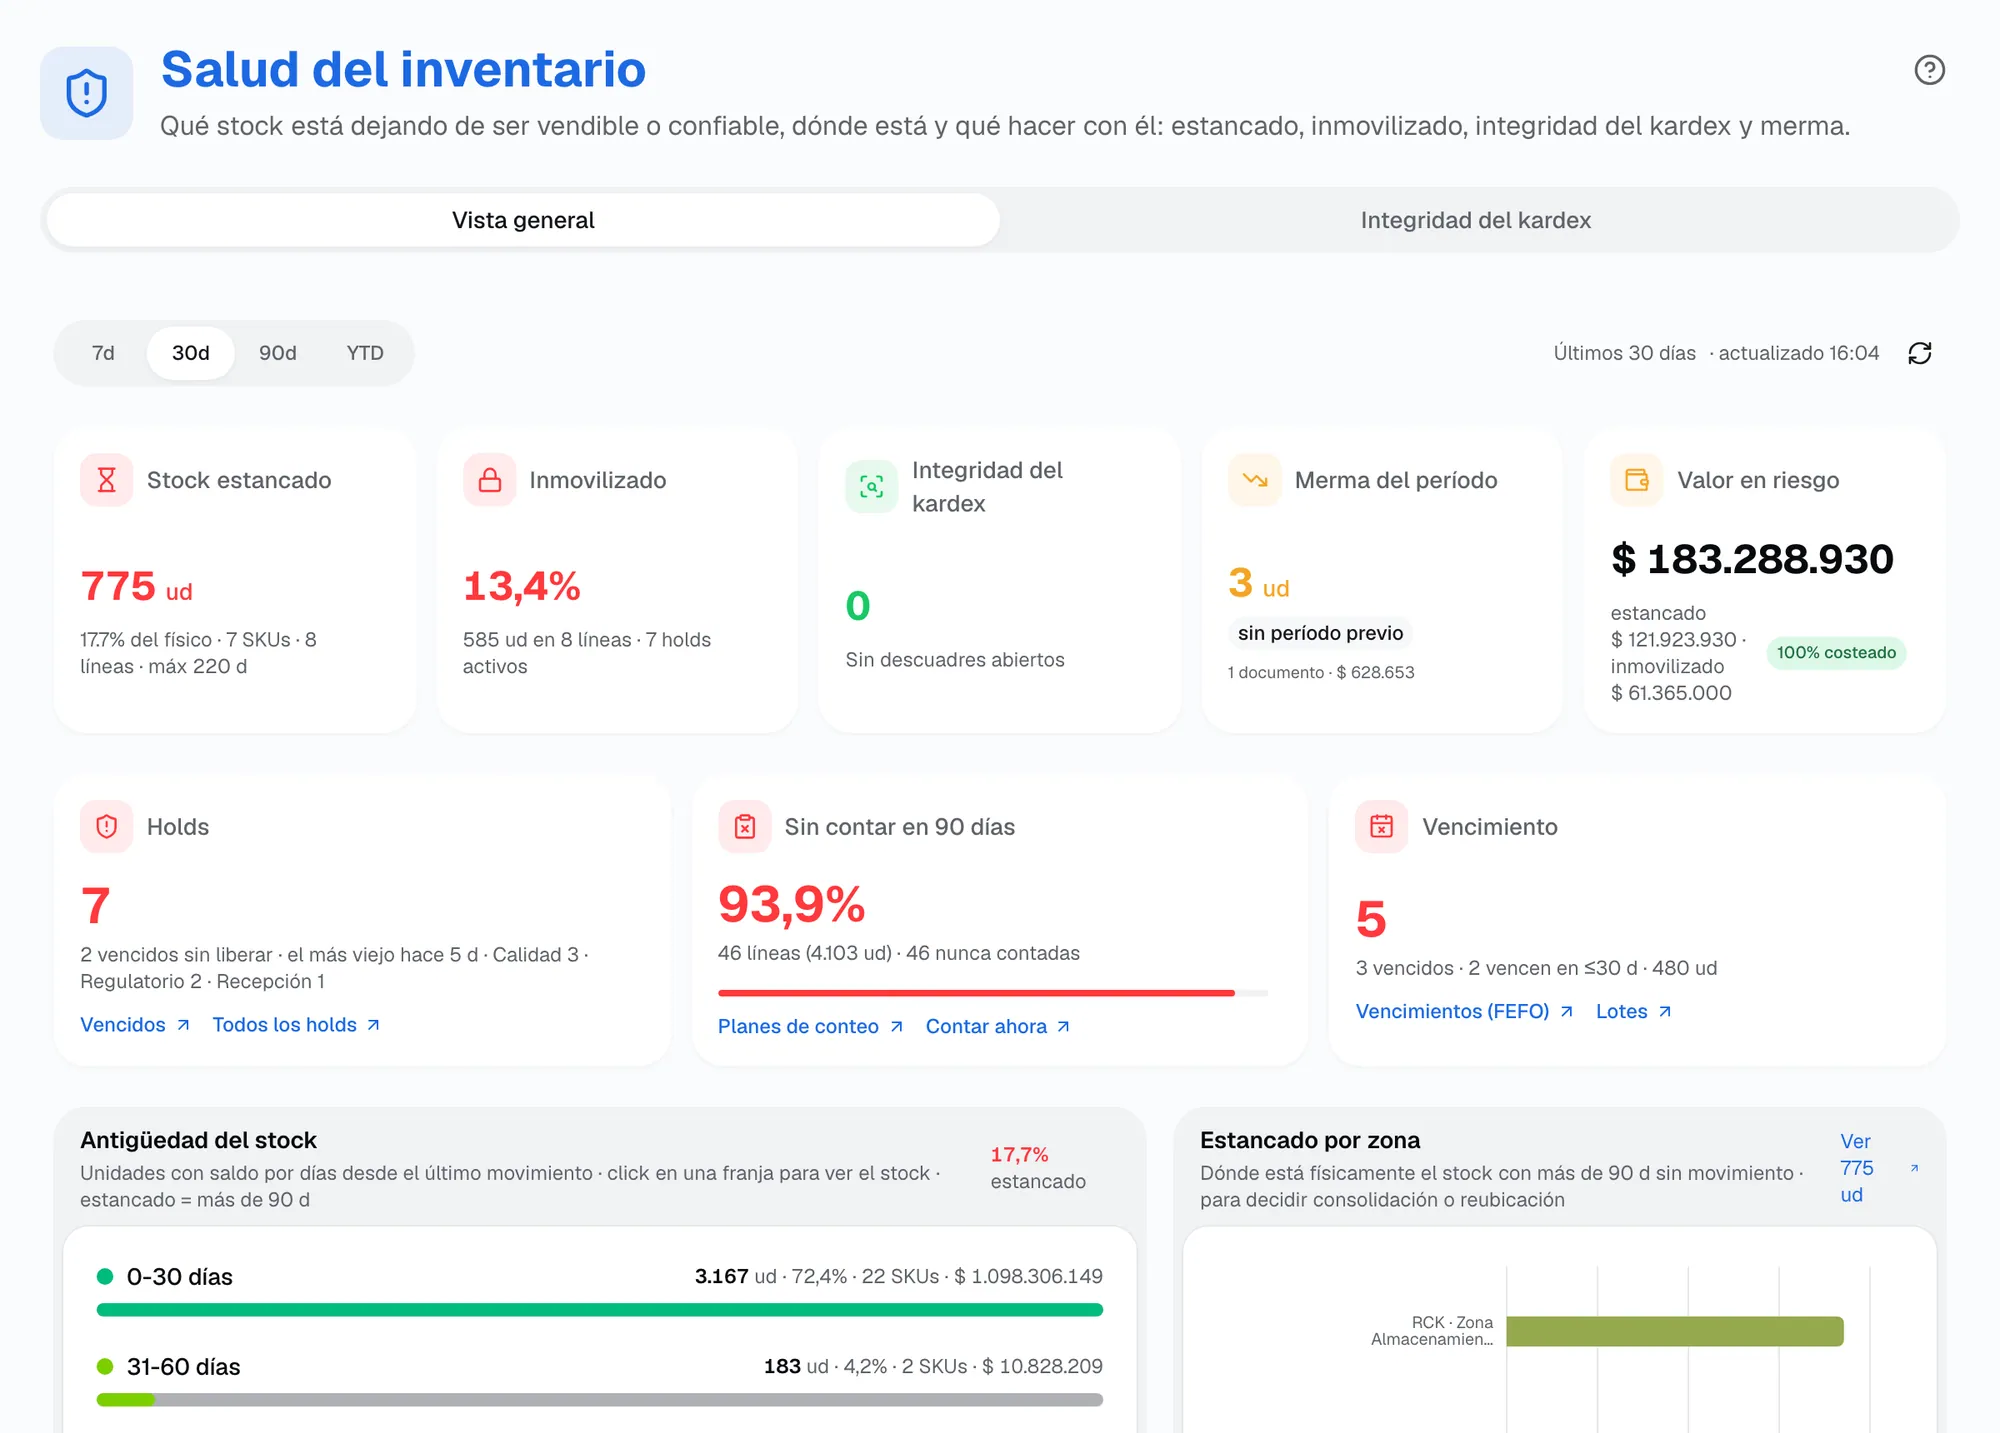Click the 31-60 días aging bar
Viewport: 2000px width, 1433px height.
click(x=600, y=1400)
